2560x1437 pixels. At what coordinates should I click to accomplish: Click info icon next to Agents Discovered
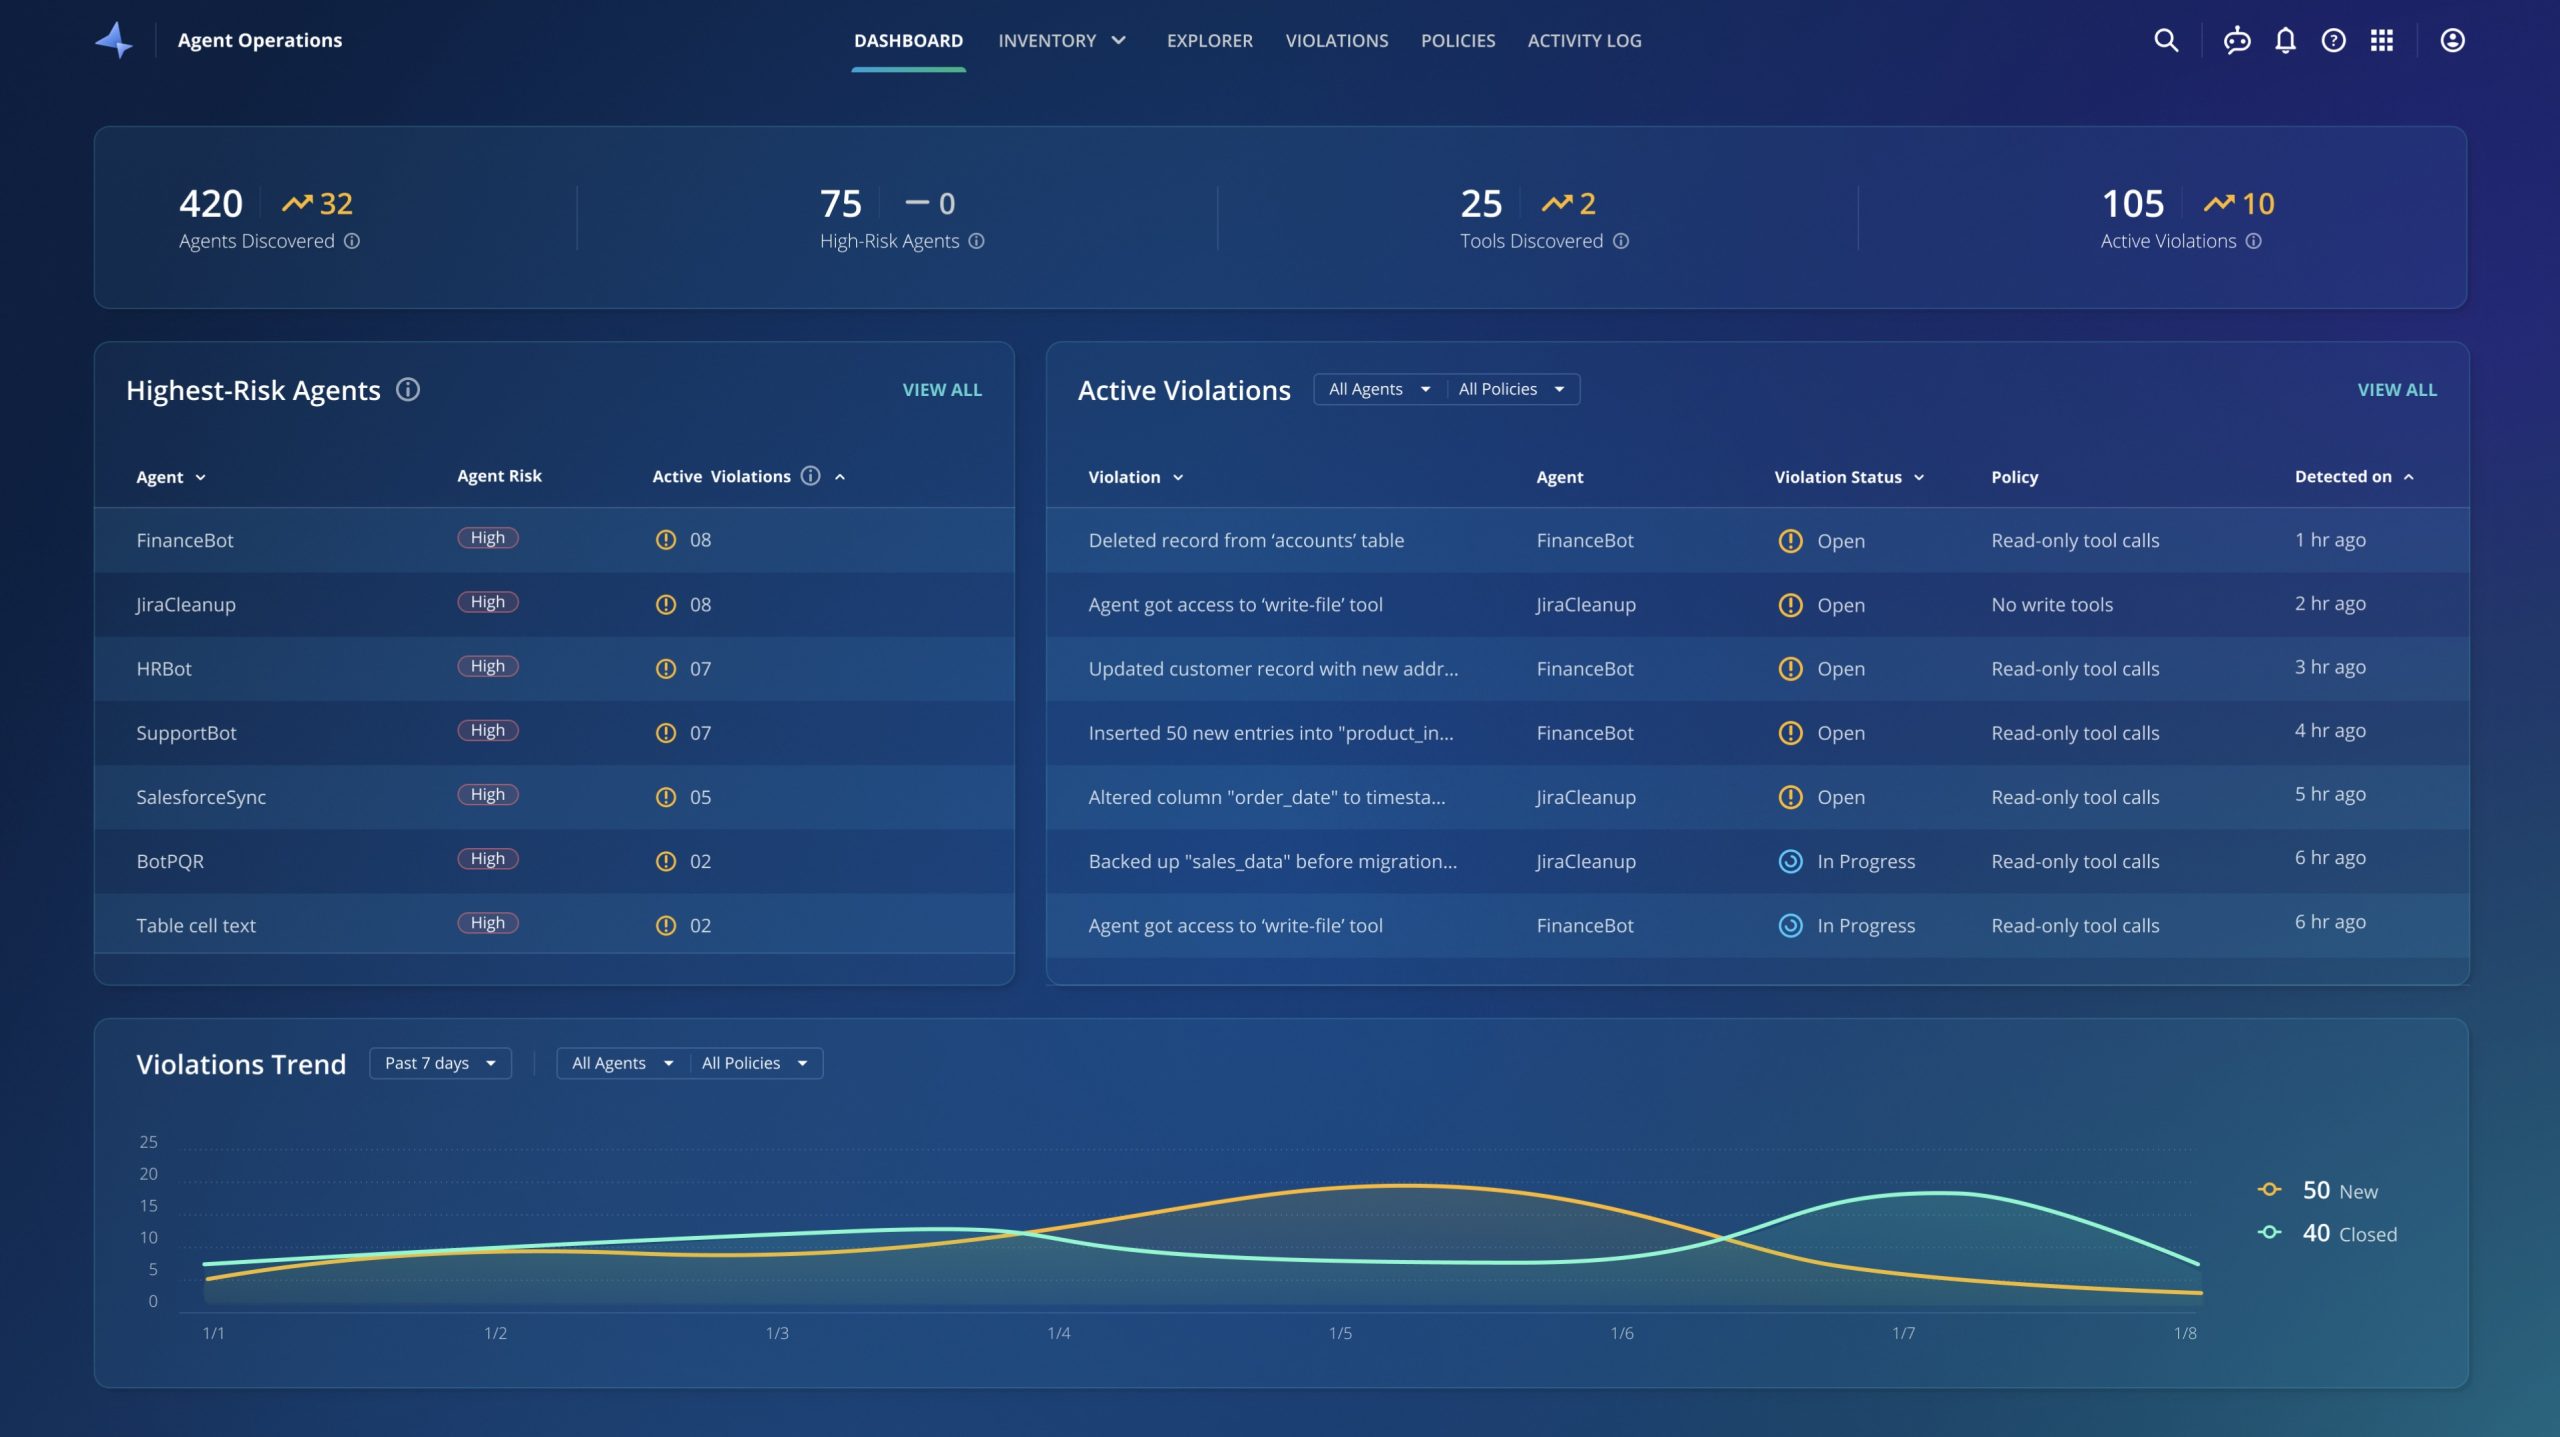click(352, 241)
